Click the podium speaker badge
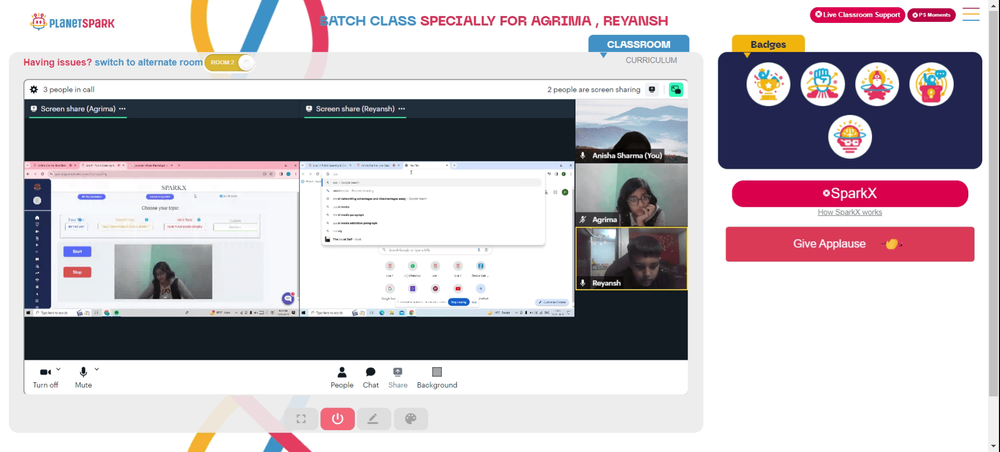 pos(931,84)
